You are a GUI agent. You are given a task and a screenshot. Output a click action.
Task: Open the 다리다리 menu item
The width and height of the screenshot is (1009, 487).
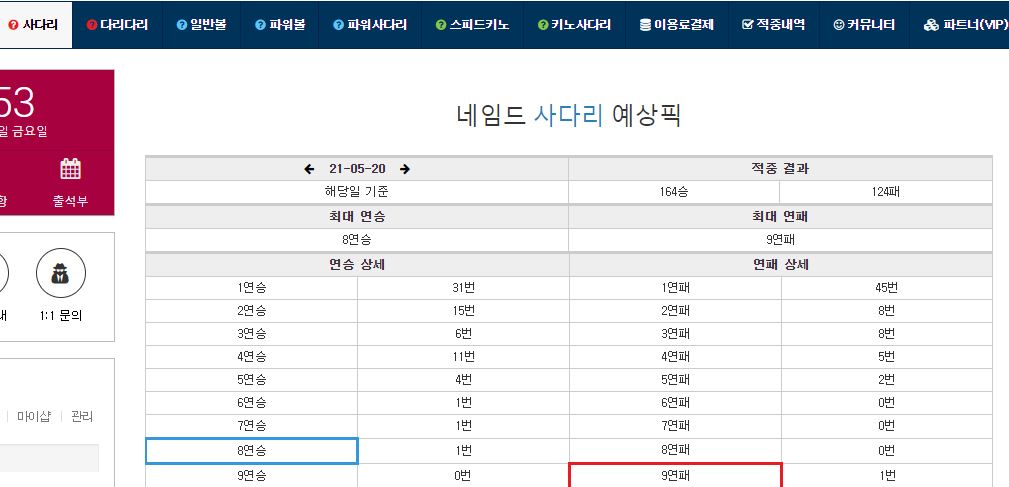tap(117, 25)
